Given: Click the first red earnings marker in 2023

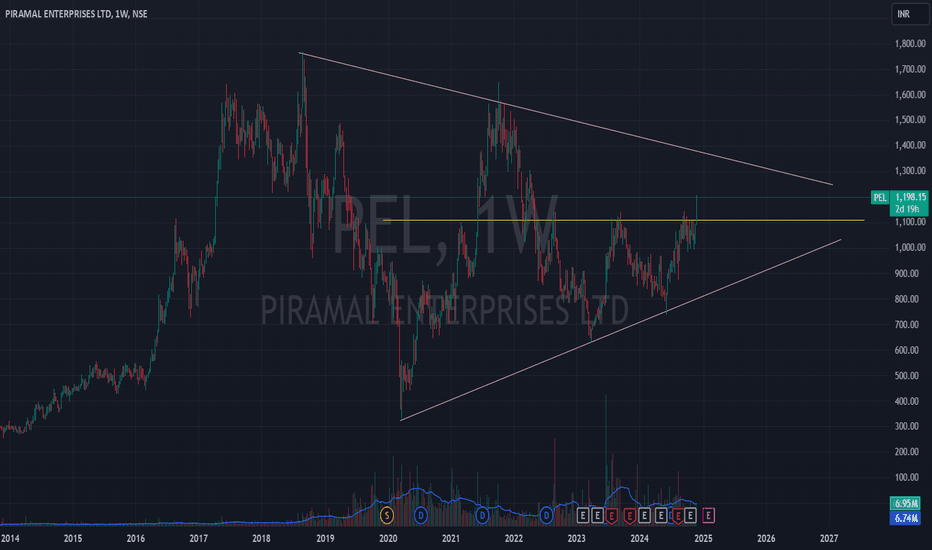Looking at the screenshot, I should (x=612, y=516).
